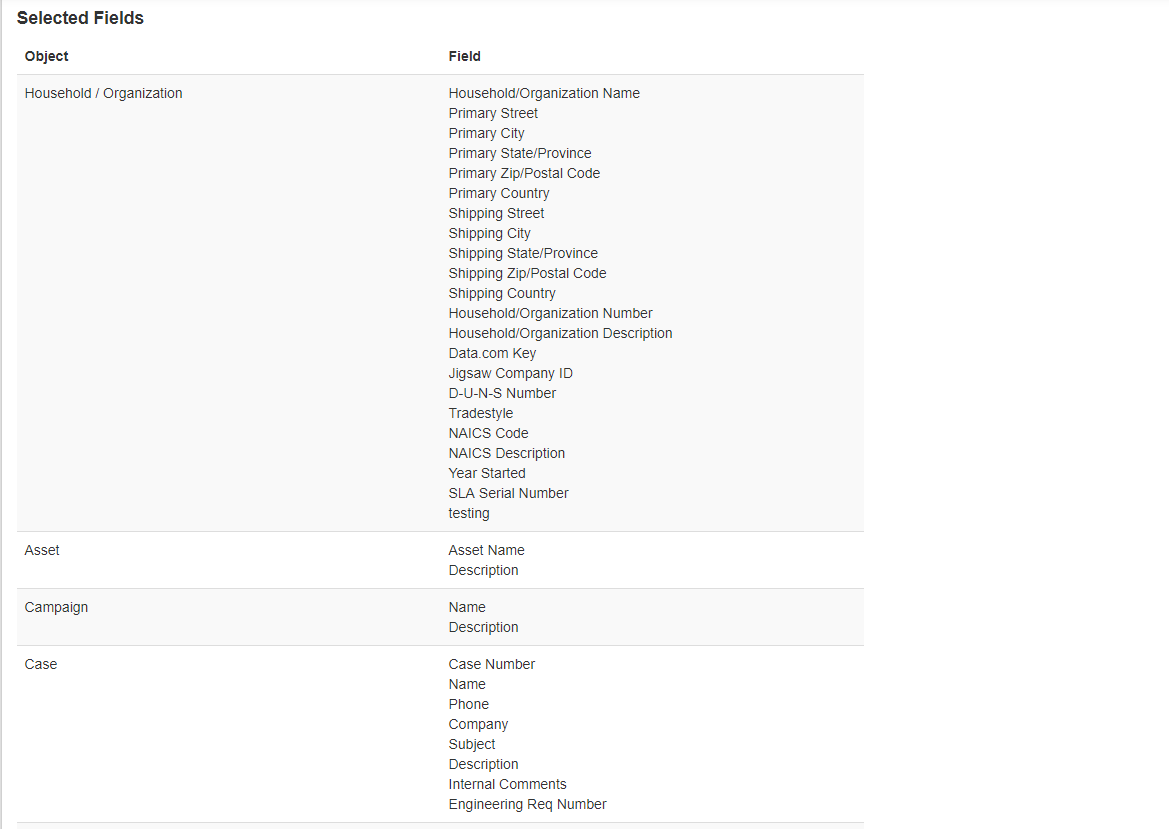The image size is (1169, 829).
Task: Select the Primary Zip/Postal Code field
Action: pos(524,173)
